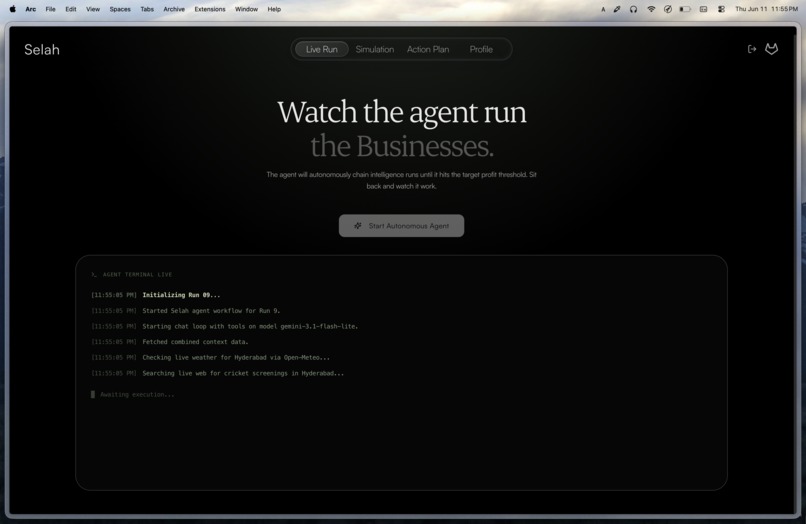
Task: Open the cat avatar icon in the top right
Action: point(772,49)
